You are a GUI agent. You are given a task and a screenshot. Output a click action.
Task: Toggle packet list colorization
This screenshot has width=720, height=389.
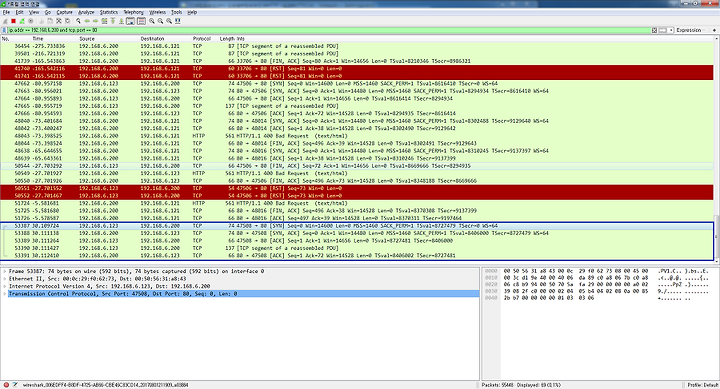point(141,21)
